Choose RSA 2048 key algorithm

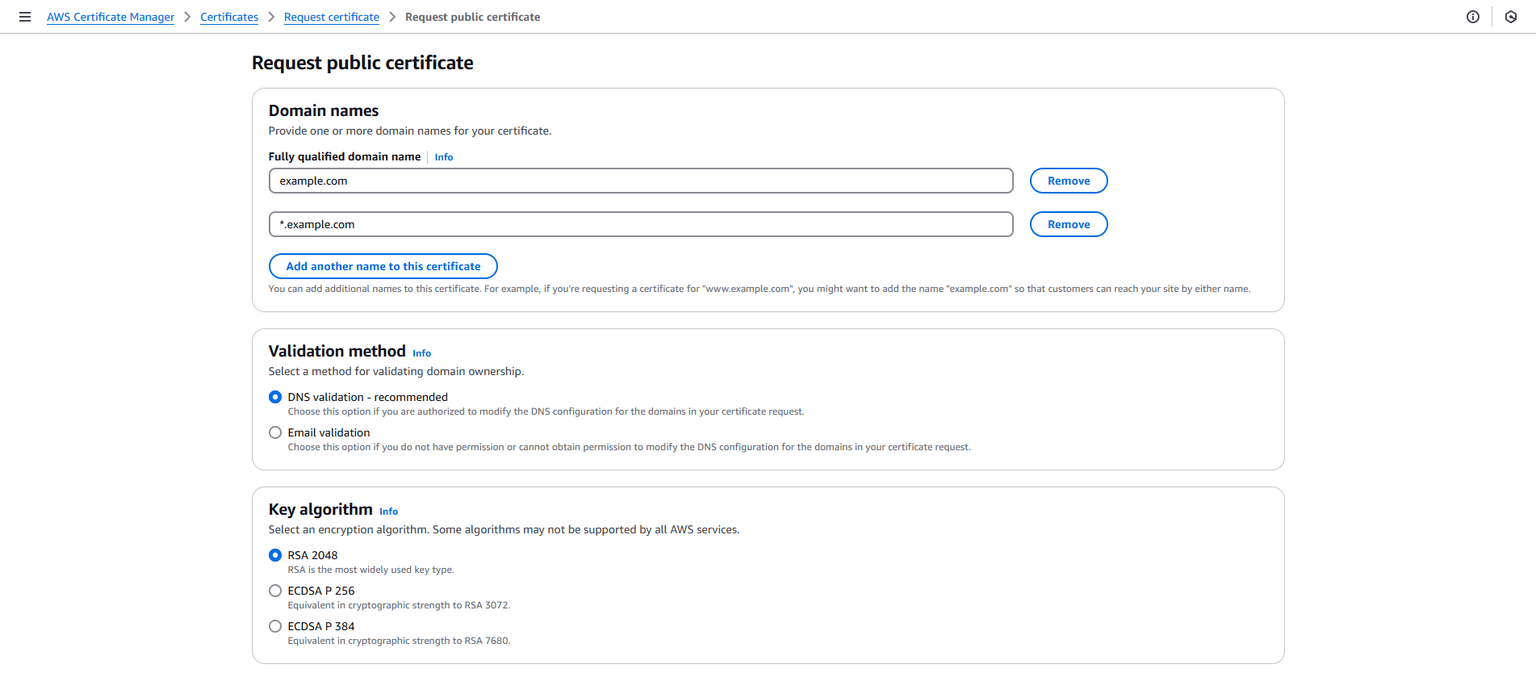point(275,555)
